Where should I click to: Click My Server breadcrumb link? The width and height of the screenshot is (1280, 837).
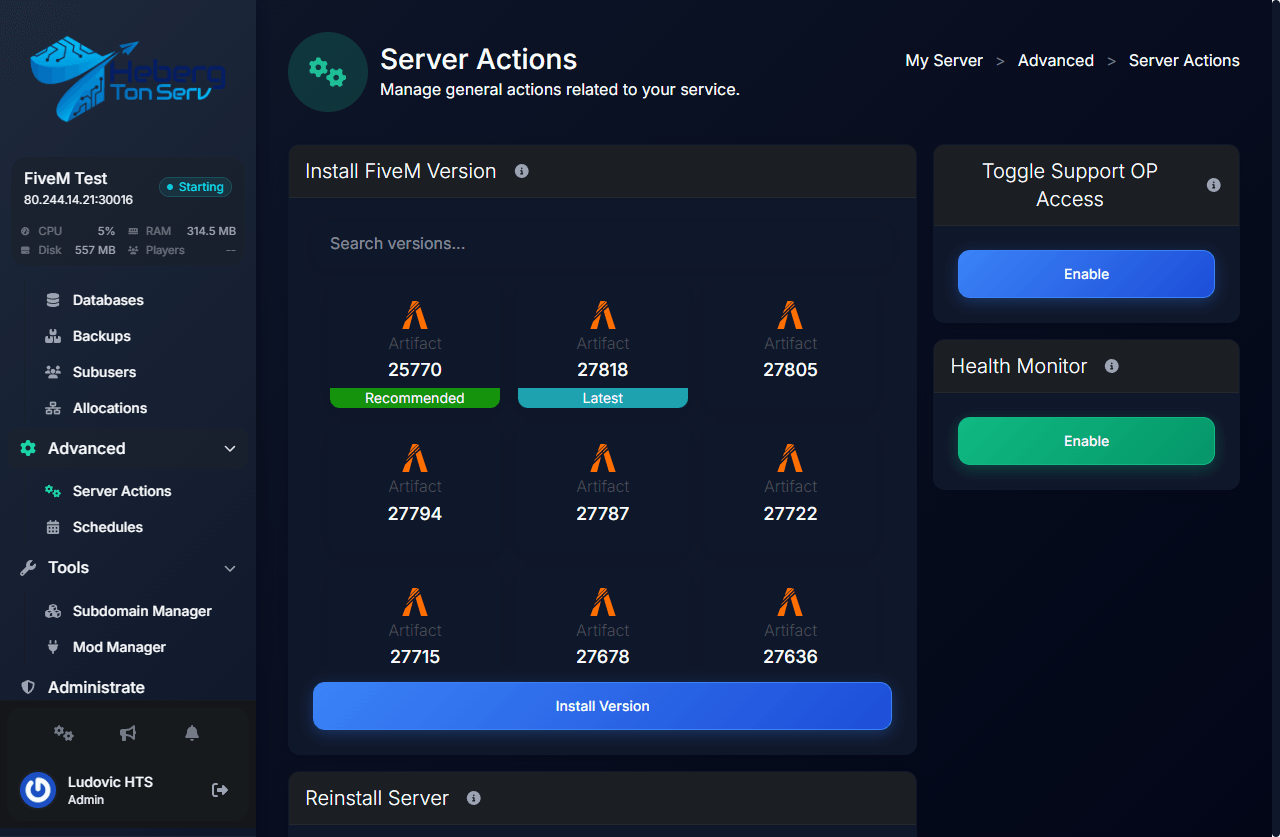click(944, 60)
